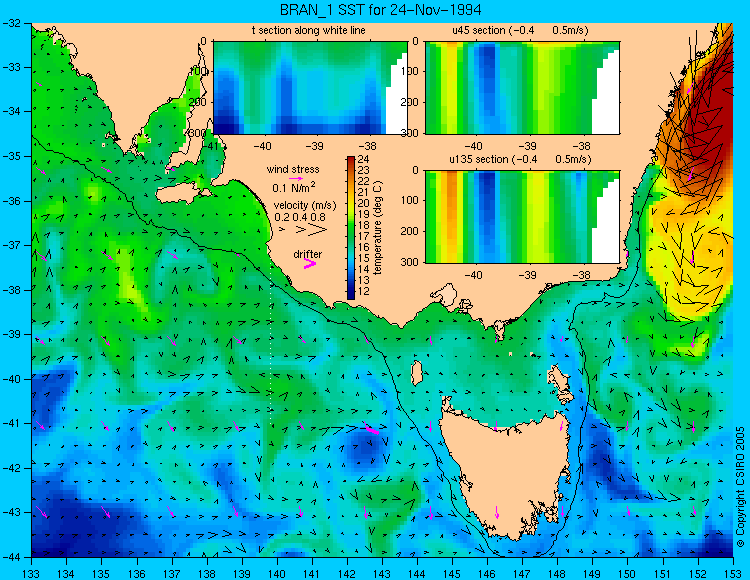Click the '21' colorbar tick value
Image resolution: width=750 pixels, height=580 pixels.
[364, 192]
